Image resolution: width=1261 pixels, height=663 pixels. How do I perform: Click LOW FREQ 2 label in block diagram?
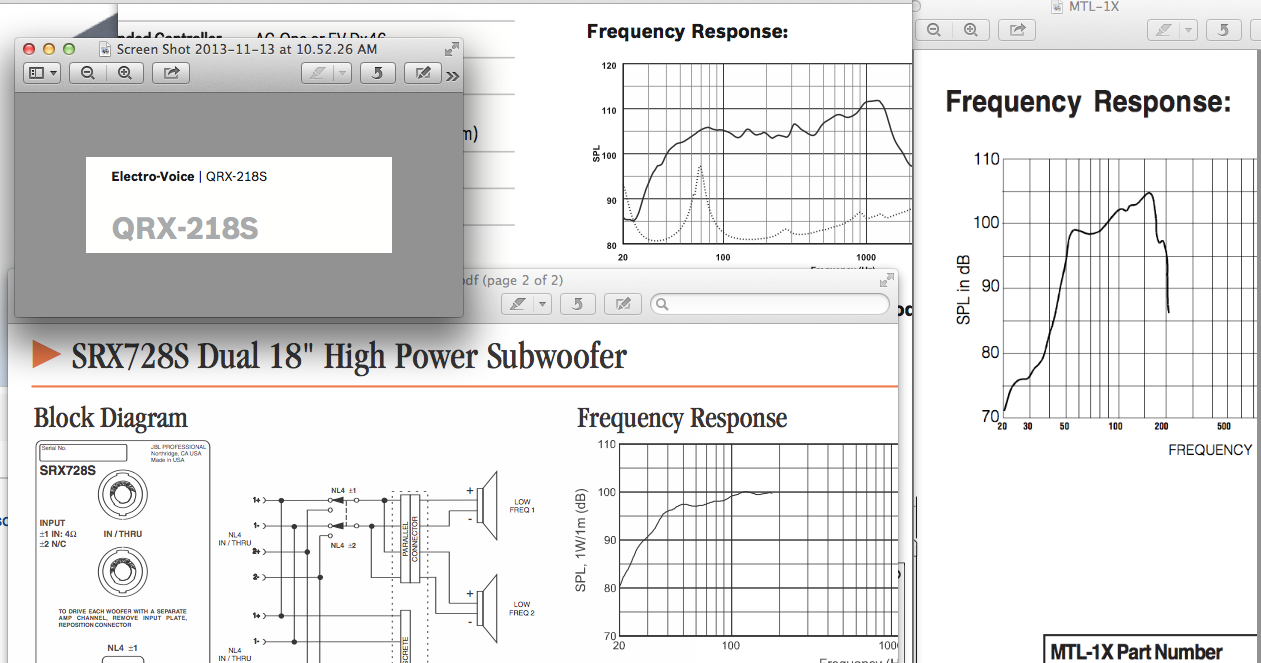point(523,608)
